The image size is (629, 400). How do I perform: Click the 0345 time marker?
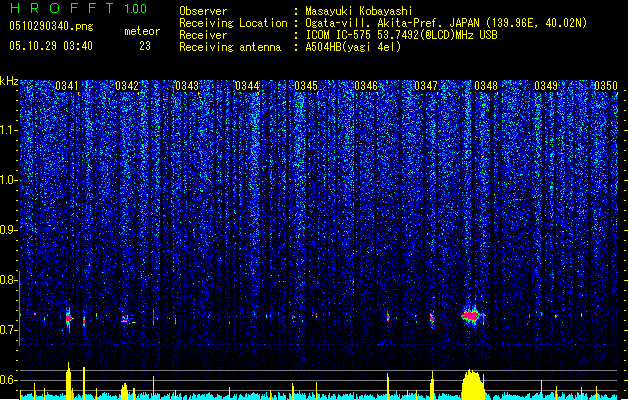click(306, 86)
